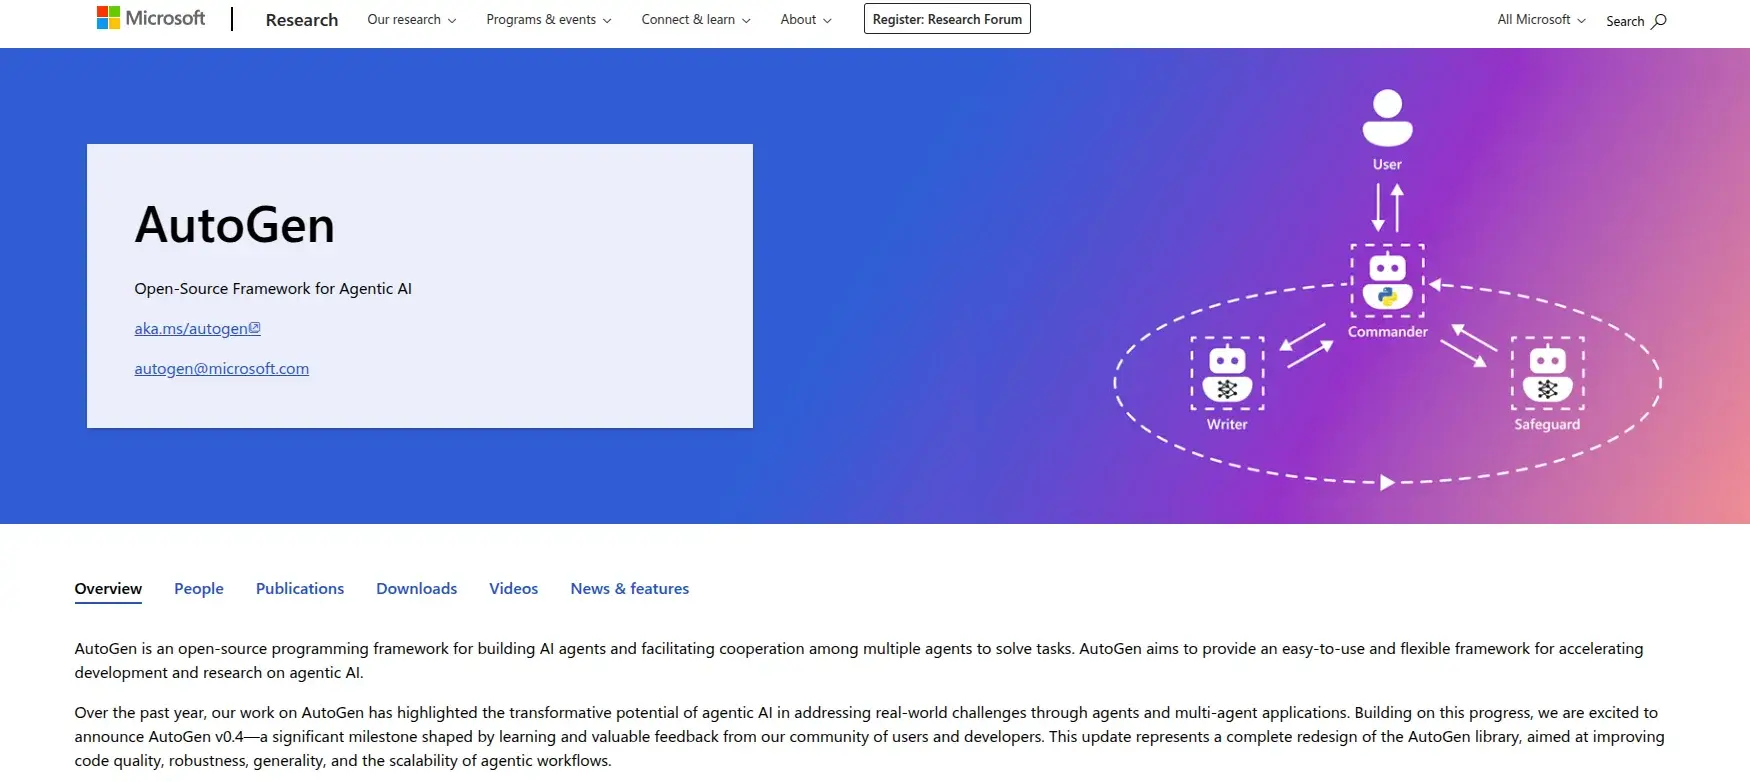
Task: Go to the Downloads tab
Action: [417, 589]
